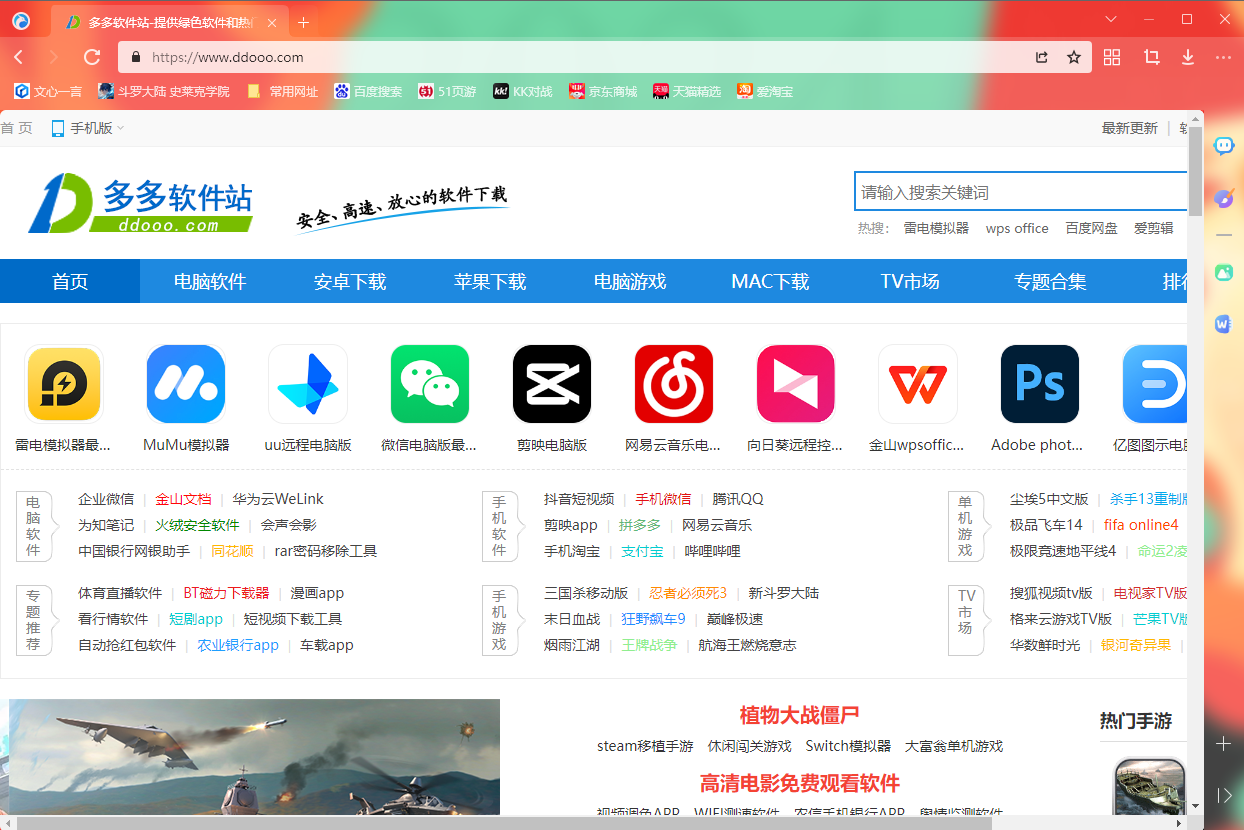Open the 王牌战争 link
Screen dimensions: 1244x830
pyautogui.click(x=649, y=645)
